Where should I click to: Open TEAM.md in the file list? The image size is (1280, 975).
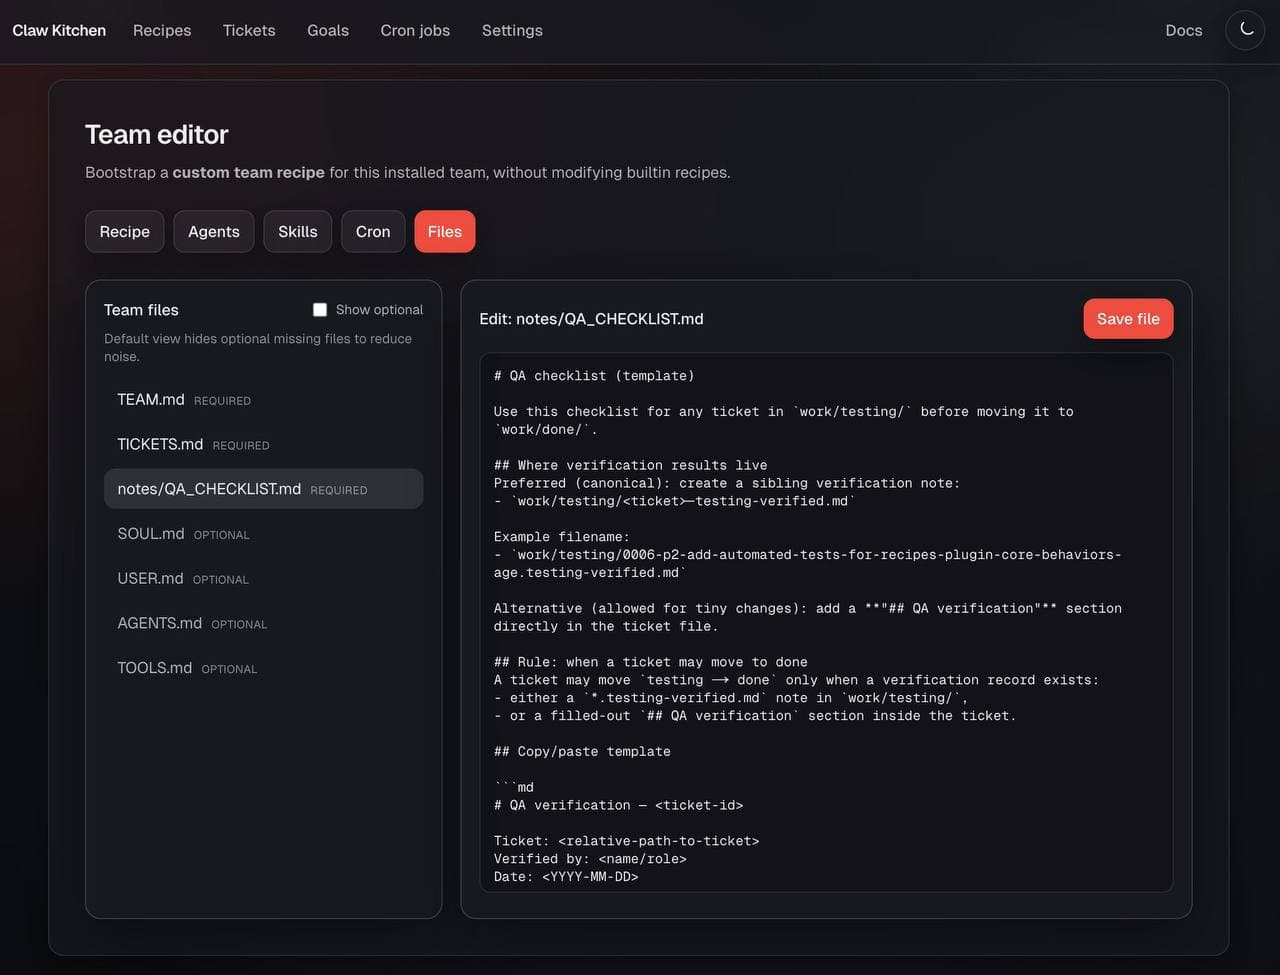point(151,400)
